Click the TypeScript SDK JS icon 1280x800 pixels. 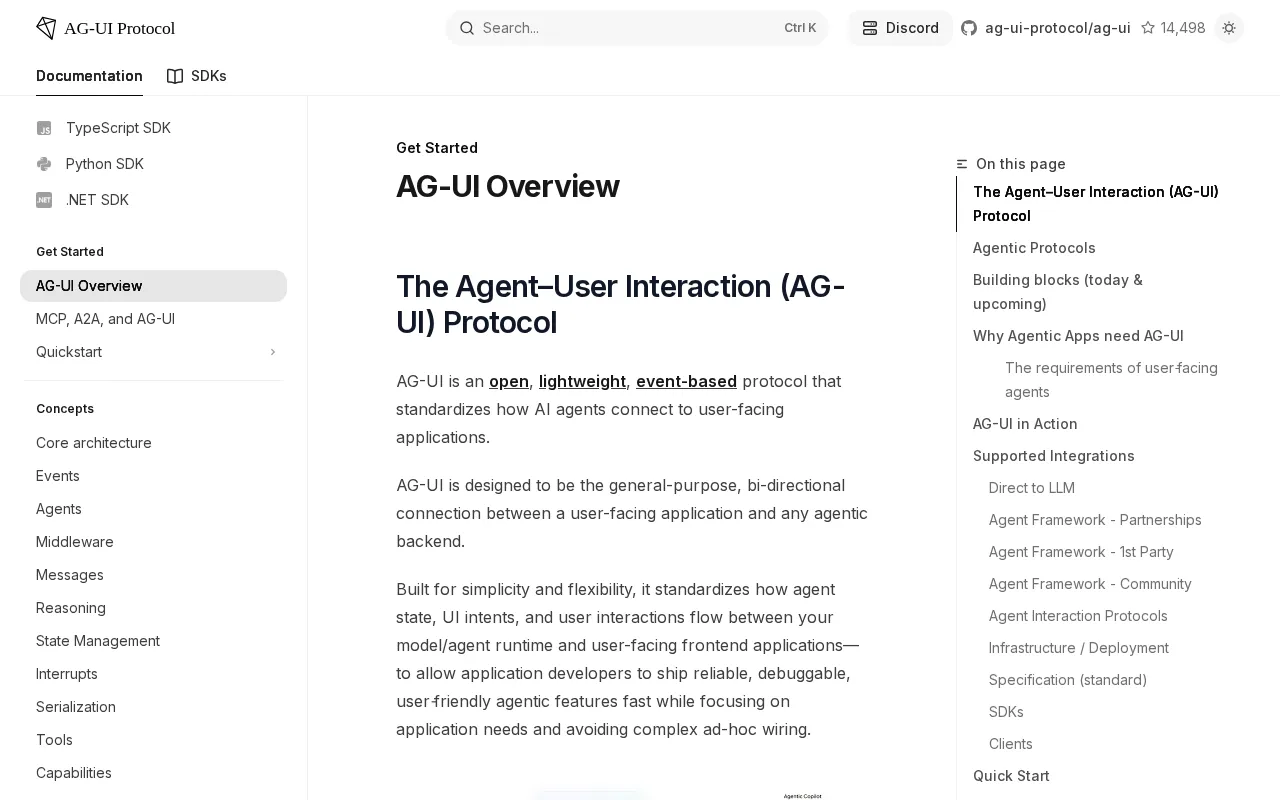(44, 128)
